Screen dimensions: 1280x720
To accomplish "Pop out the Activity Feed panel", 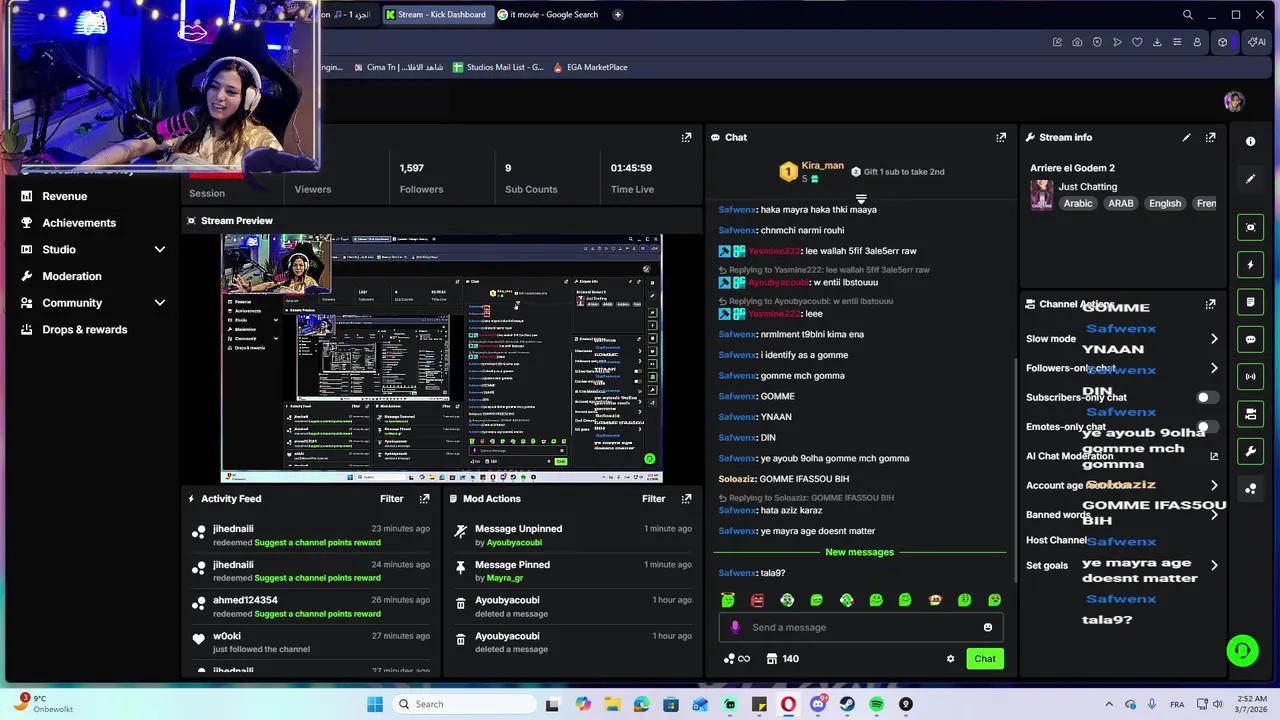I will point(424,498).
